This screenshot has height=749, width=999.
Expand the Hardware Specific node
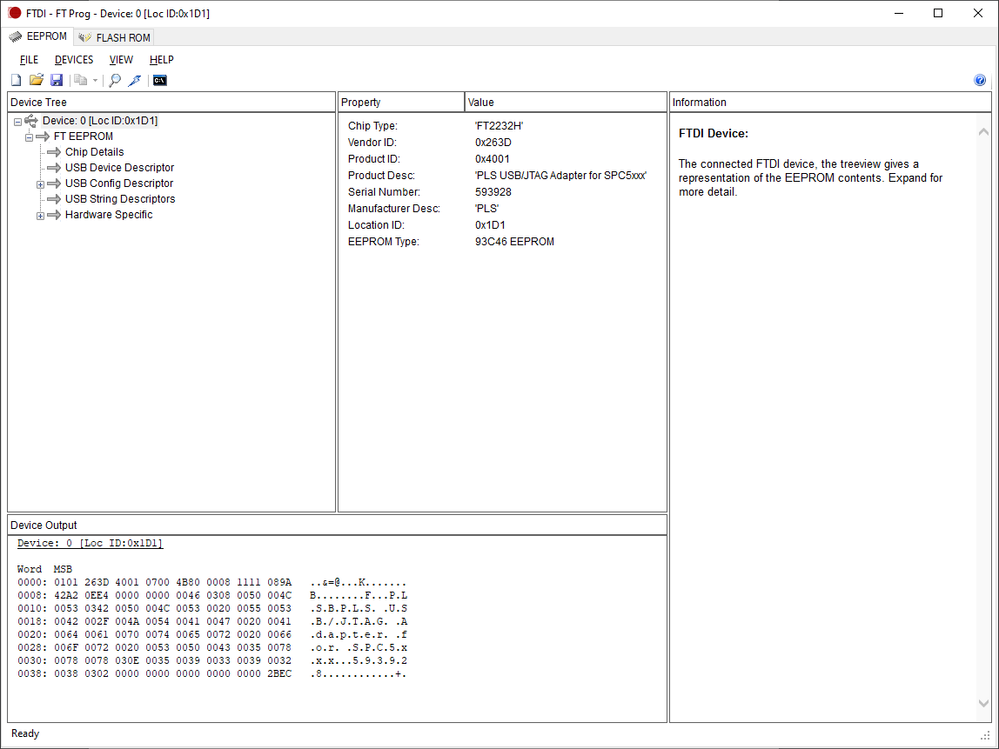coord(40,215)
